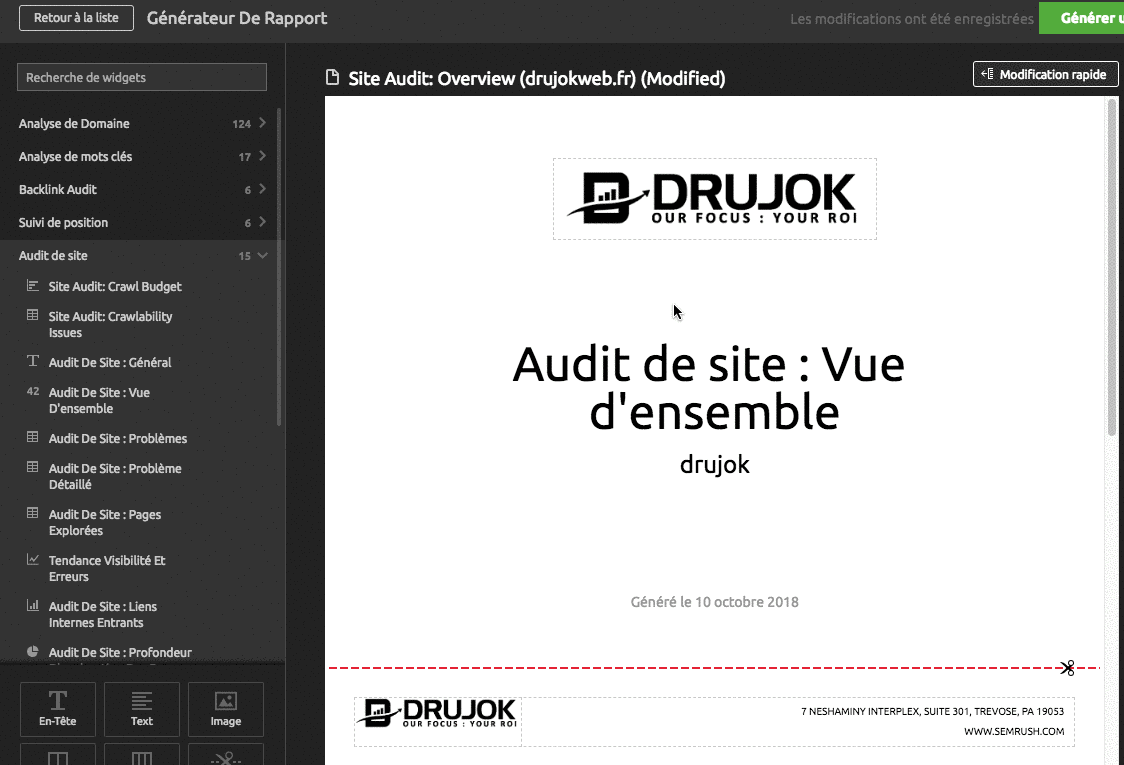Click 'Les modifications ont été enregistrées' status text
1124x765 pixels.
point(912,19)
